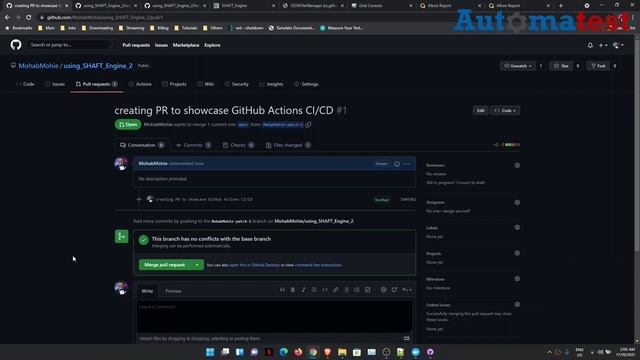Open Pull requests in top navigation

click(x=136, y=45)
